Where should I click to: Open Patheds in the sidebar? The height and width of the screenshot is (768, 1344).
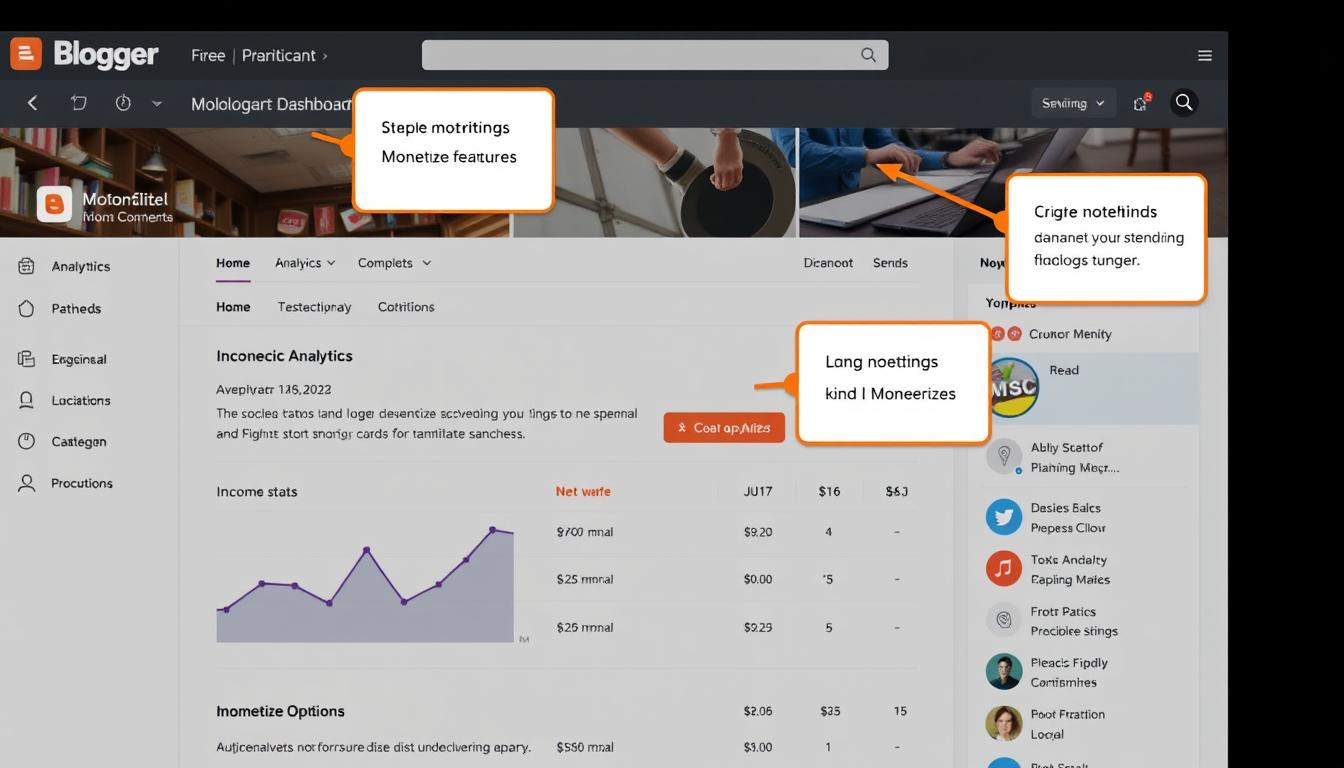(76, 308)
